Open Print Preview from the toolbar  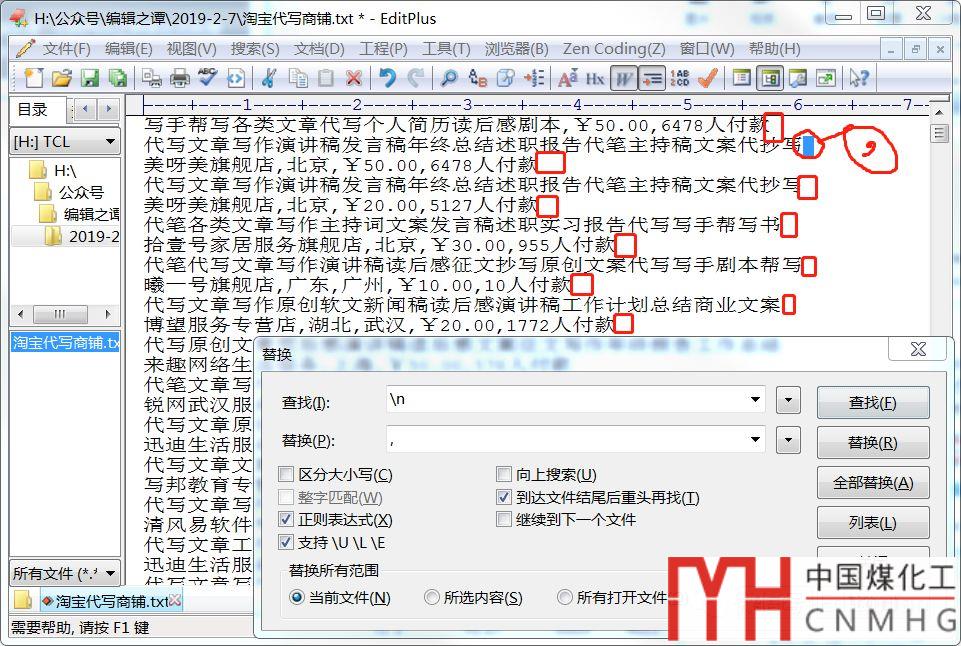pos(151,78)
